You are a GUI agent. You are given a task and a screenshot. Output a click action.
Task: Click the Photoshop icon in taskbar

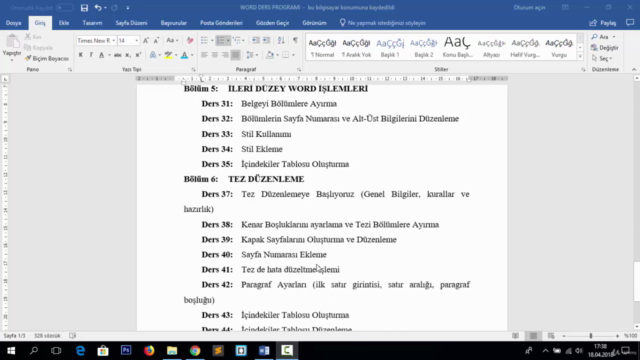[126, 350]
